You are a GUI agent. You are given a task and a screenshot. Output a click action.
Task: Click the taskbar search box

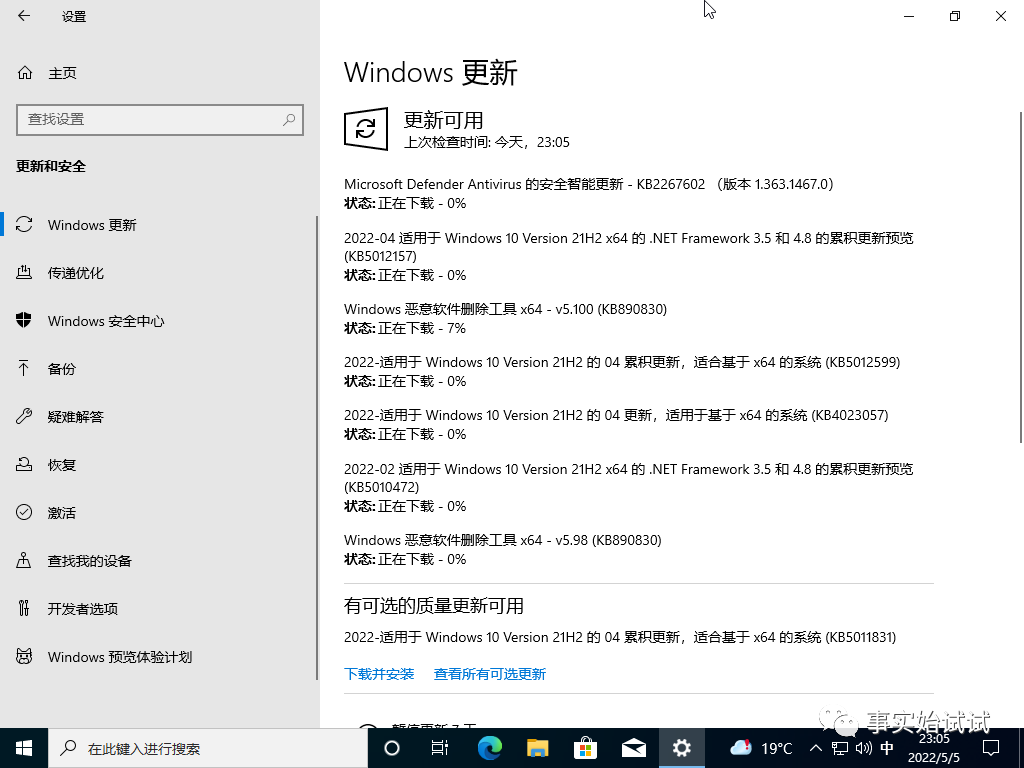(x=208, y=748)
